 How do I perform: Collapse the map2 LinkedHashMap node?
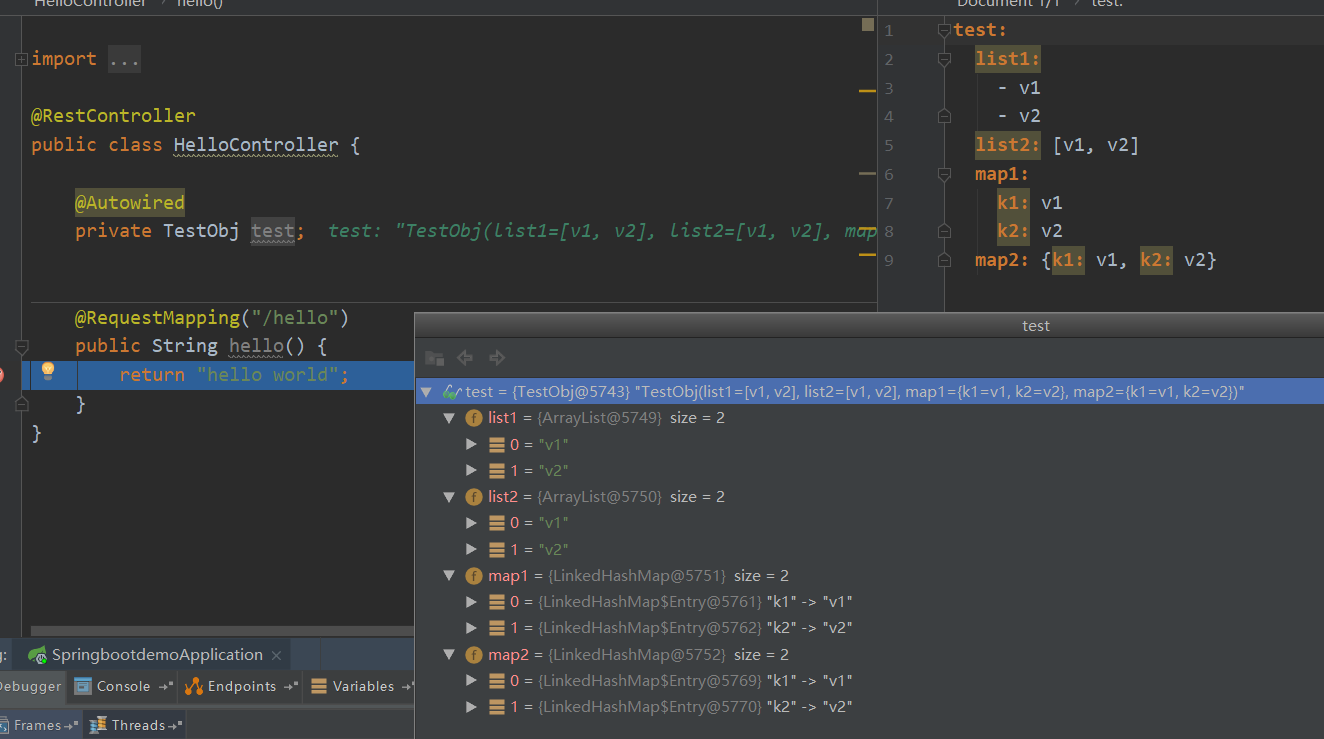(x=449, y=655)
